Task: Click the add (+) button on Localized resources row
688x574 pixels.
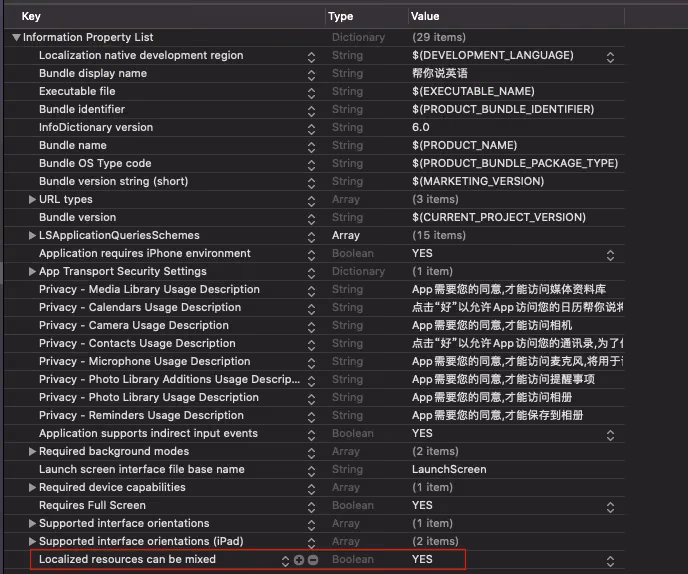Action: (299, 560)
